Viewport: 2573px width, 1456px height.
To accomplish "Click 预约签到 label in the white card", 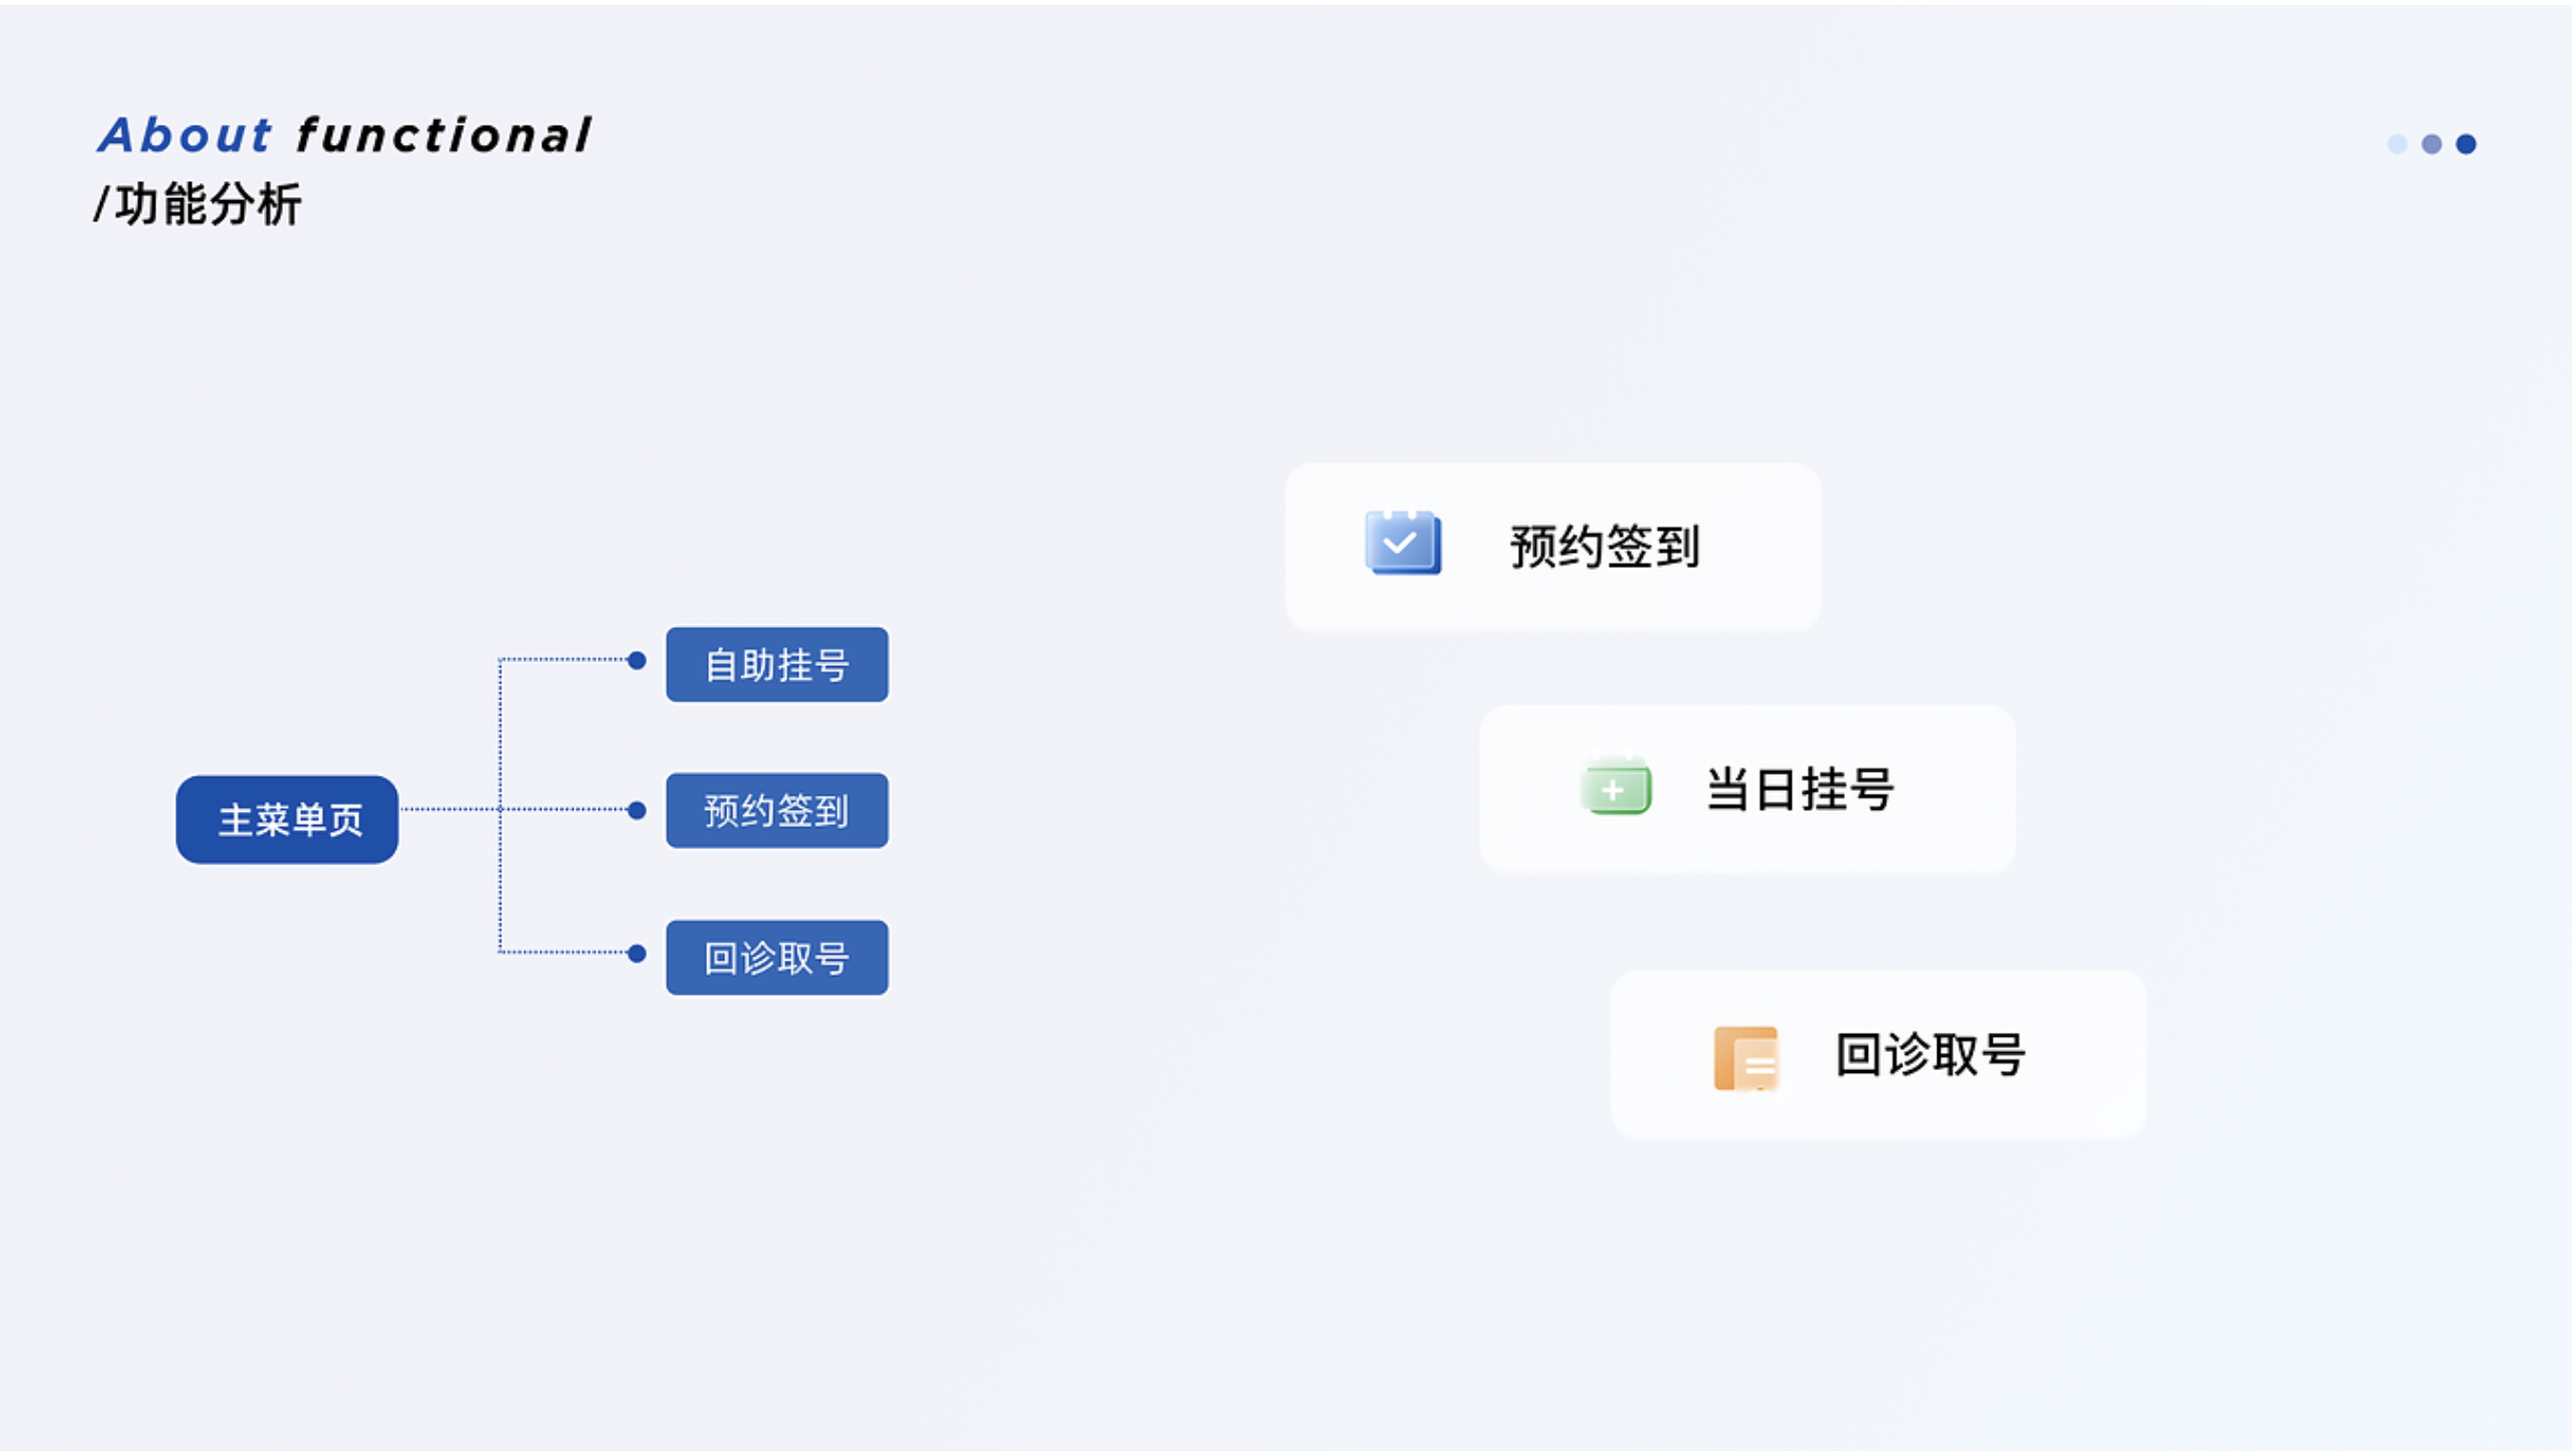I will pos(1604,547).
